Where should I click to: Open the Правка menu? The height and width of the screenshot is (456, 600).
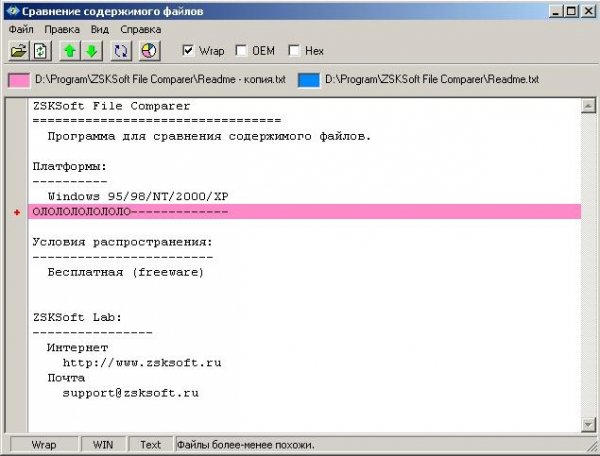click(62, 29)
